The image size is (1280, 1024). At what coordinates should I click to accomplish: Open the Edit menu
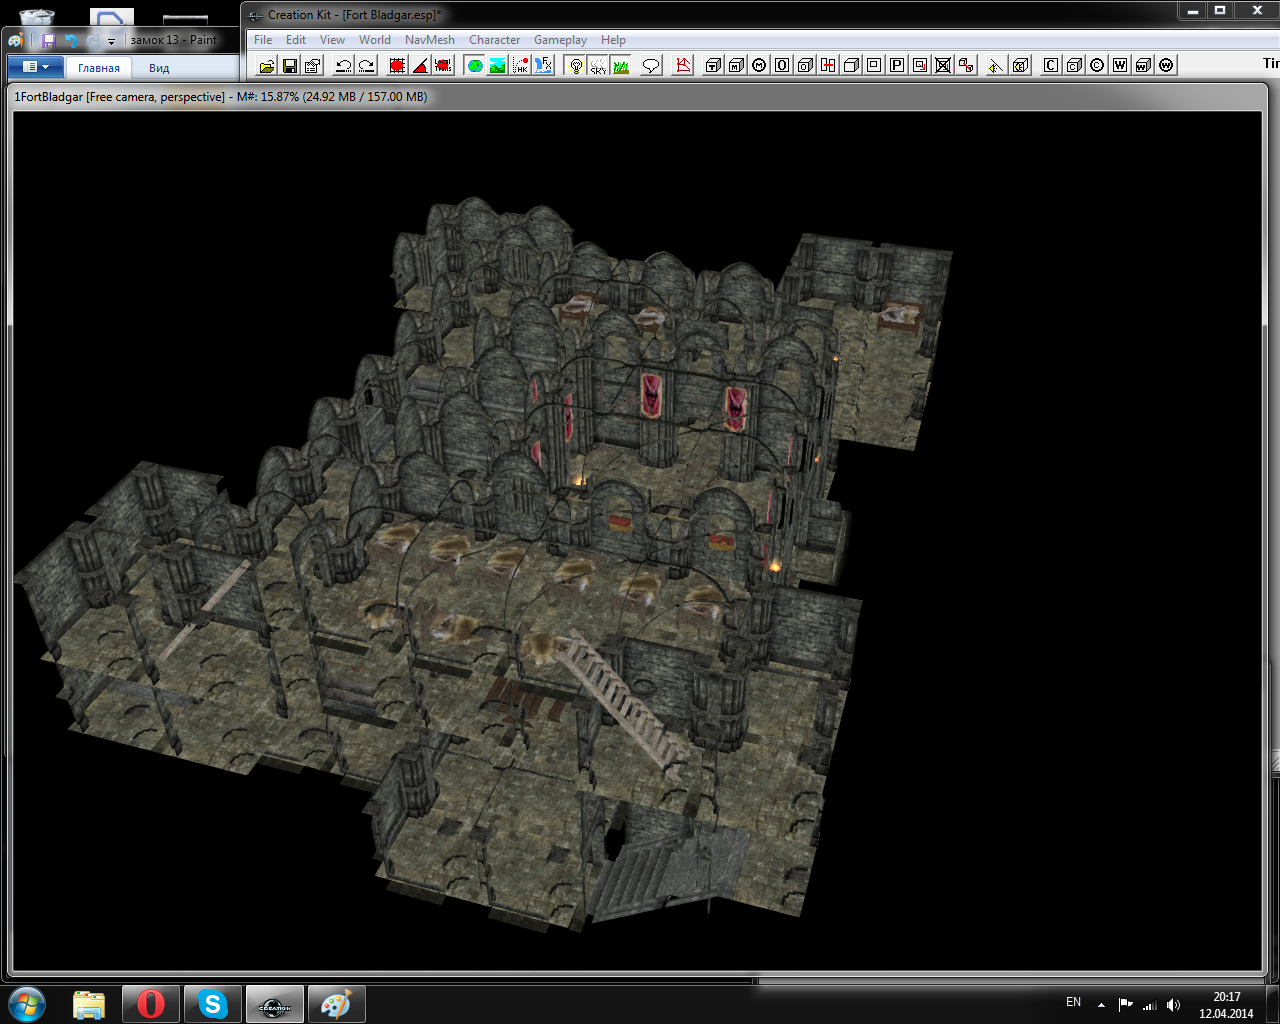296,40
